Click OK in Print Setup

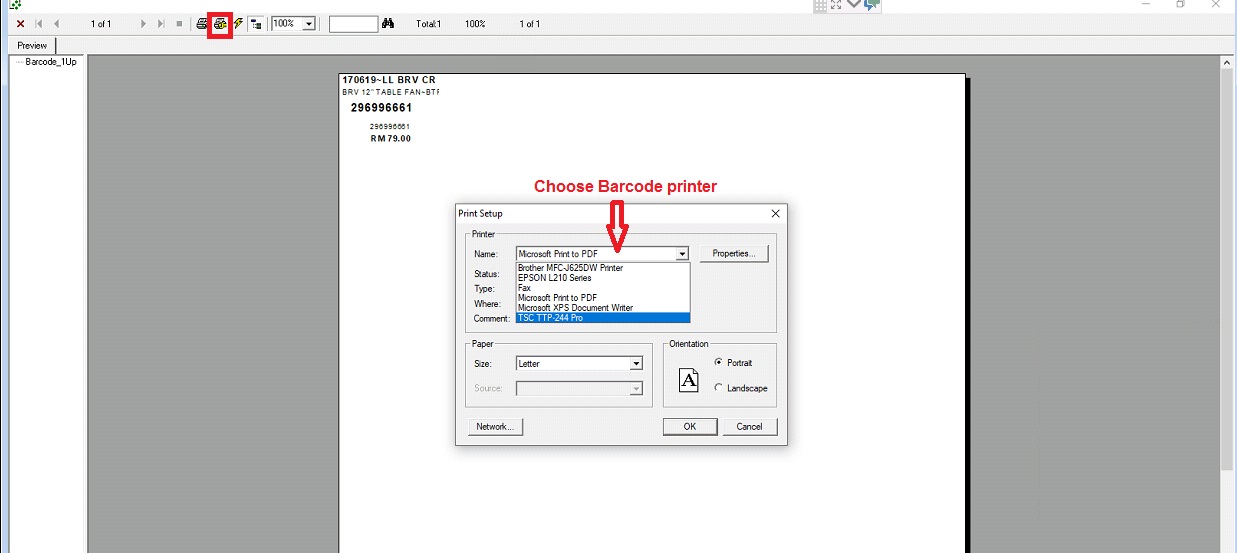(690, 426)
